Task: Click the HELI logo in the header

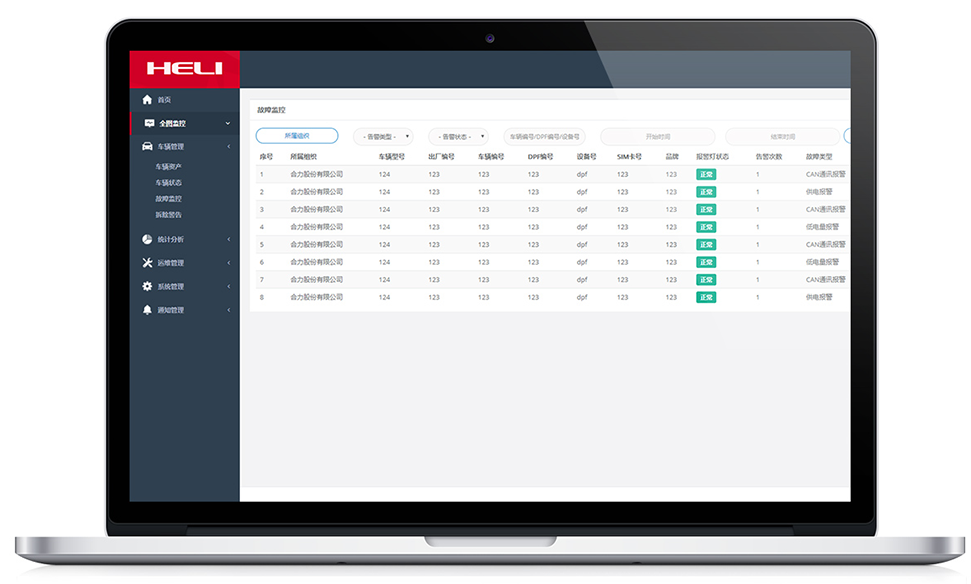Action: 184,69
